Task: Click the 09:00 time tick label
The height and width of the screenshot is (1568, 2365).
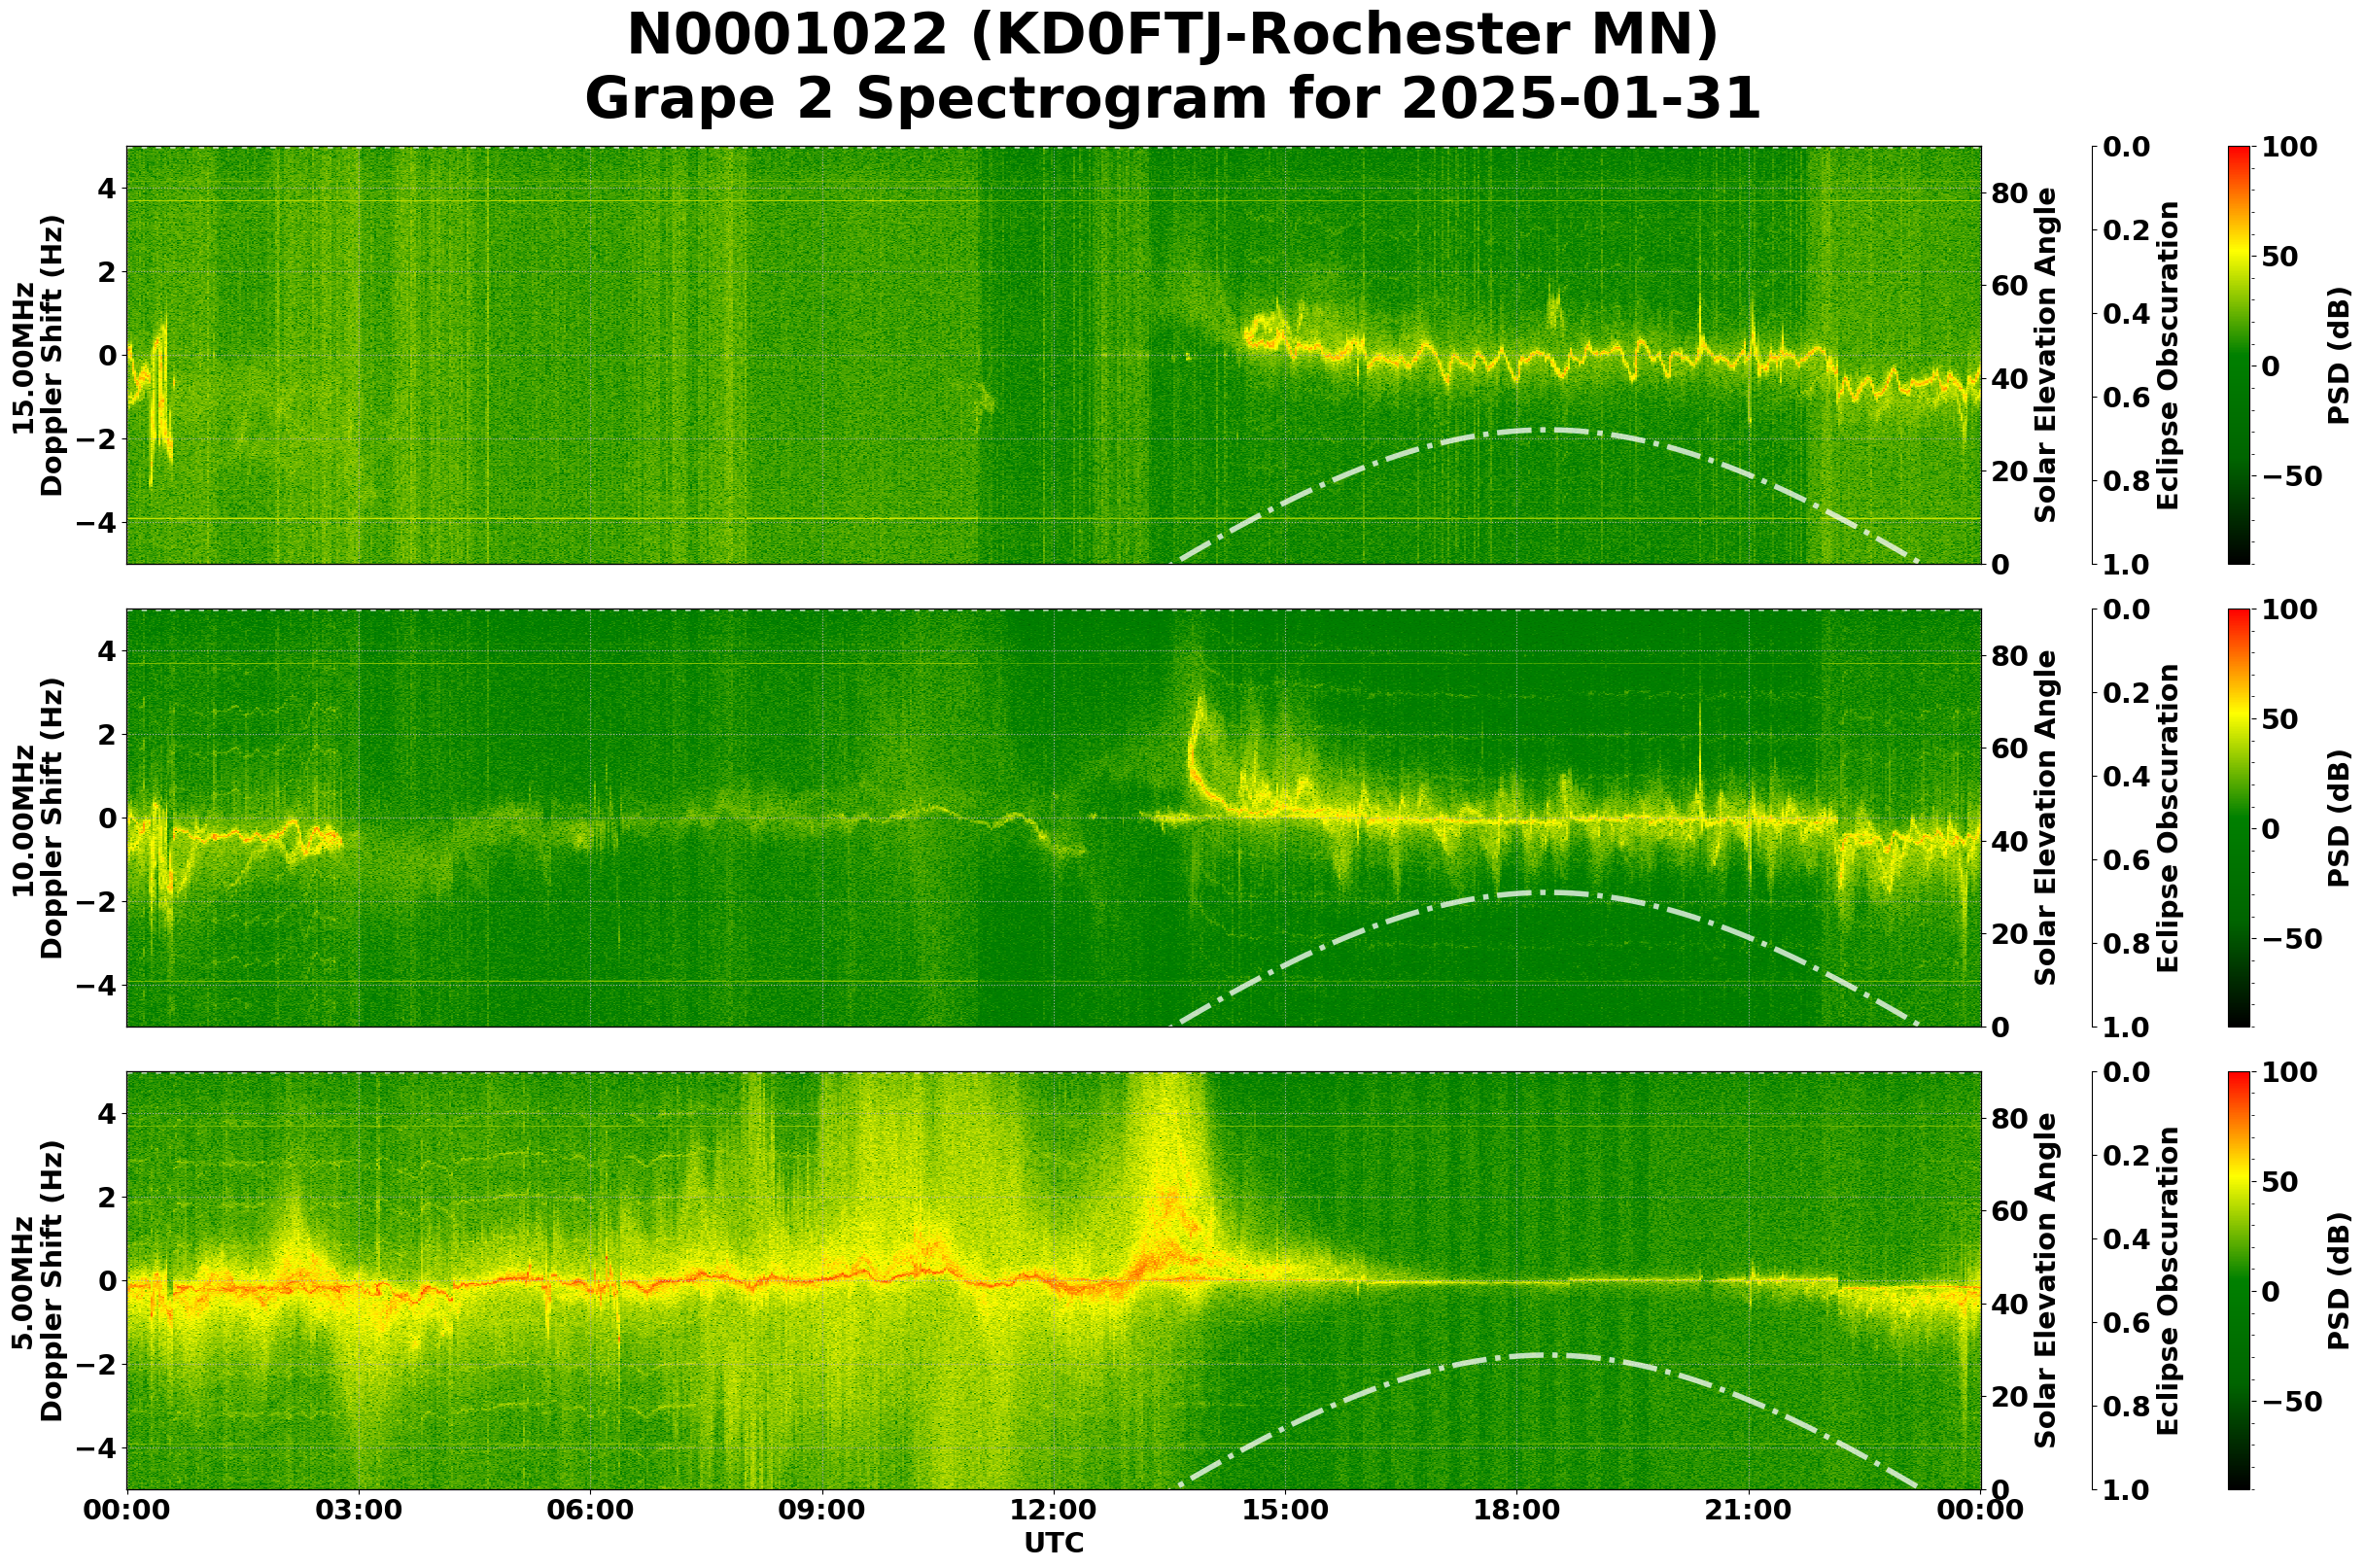Action: pos(821,1510)
